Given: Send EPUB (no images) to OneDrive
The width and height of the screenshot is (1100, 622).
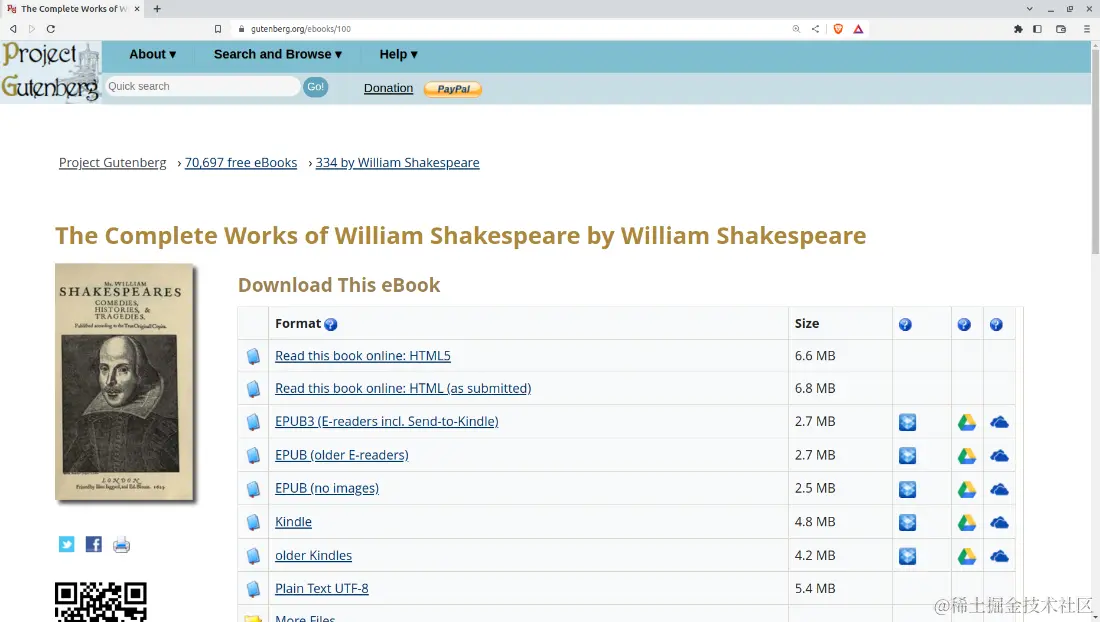Looking at the screenshot, I should 999,489.
